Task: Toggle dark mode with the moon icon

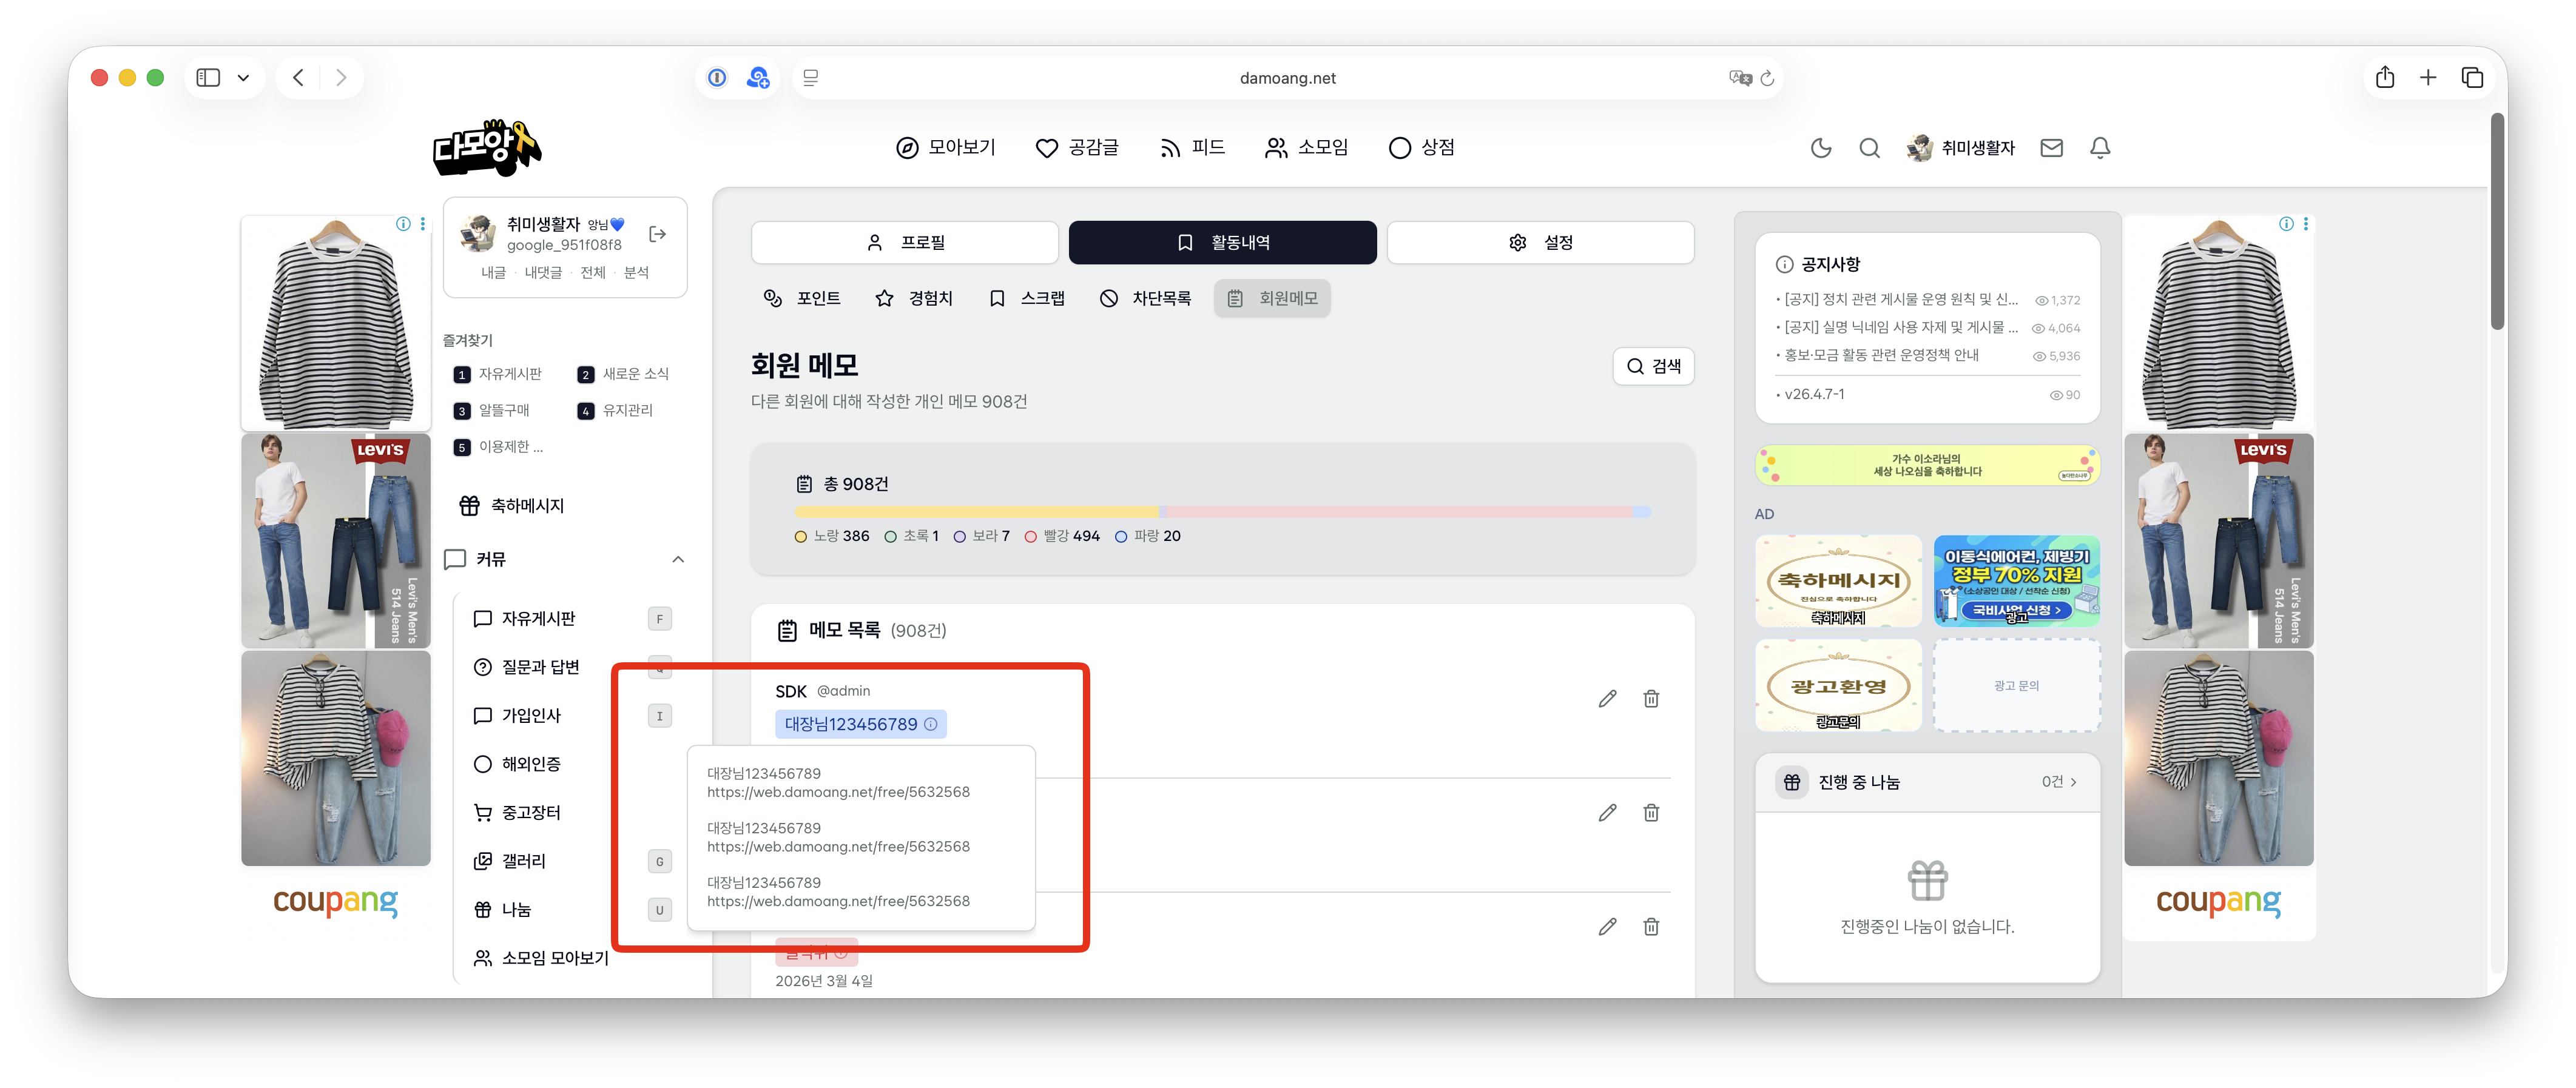Action: [1820, 148]
